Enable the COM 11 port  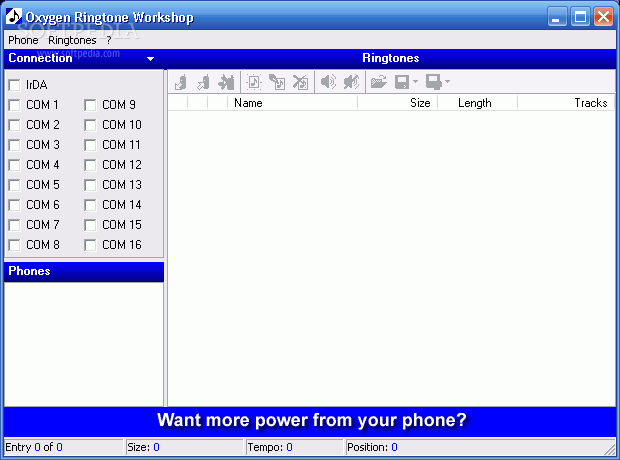90,145
